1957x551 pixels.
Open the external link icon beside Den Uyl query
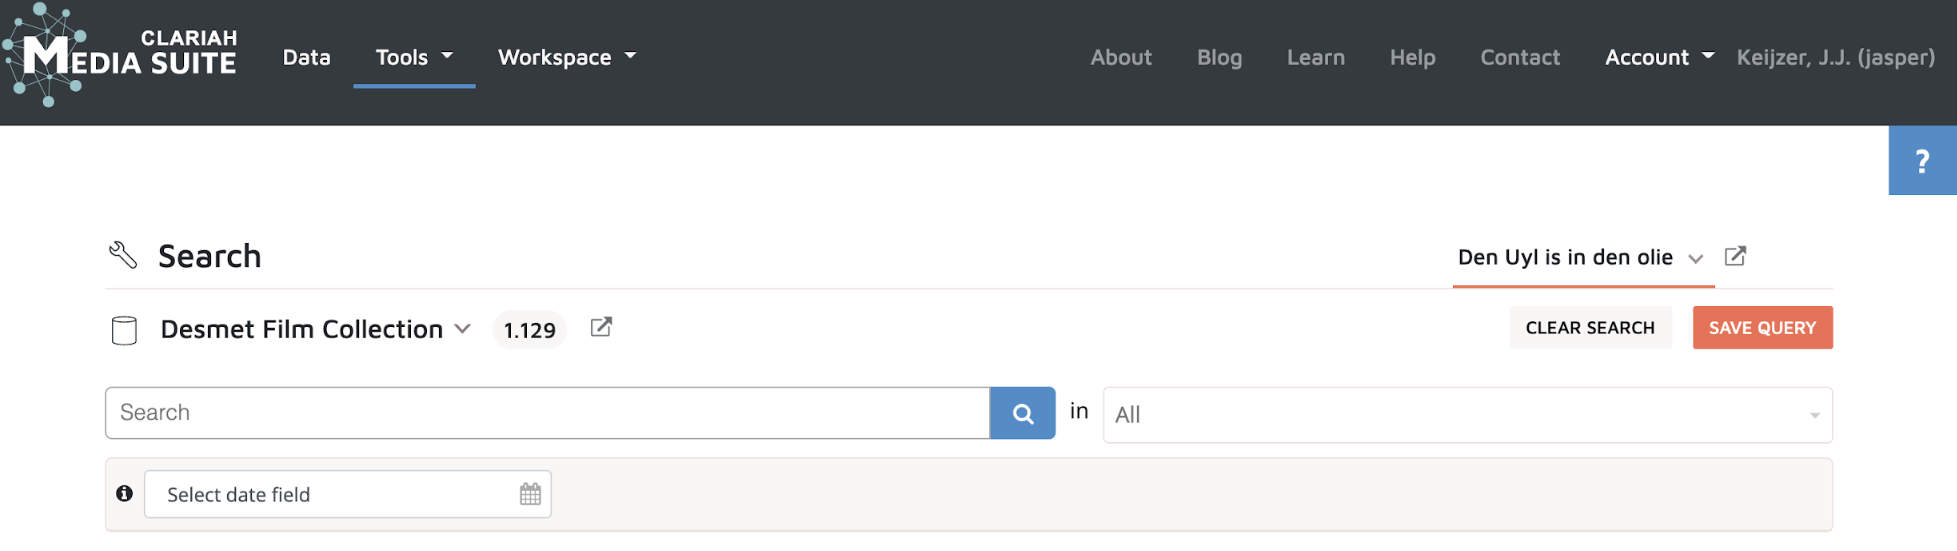click(1735, 256)
